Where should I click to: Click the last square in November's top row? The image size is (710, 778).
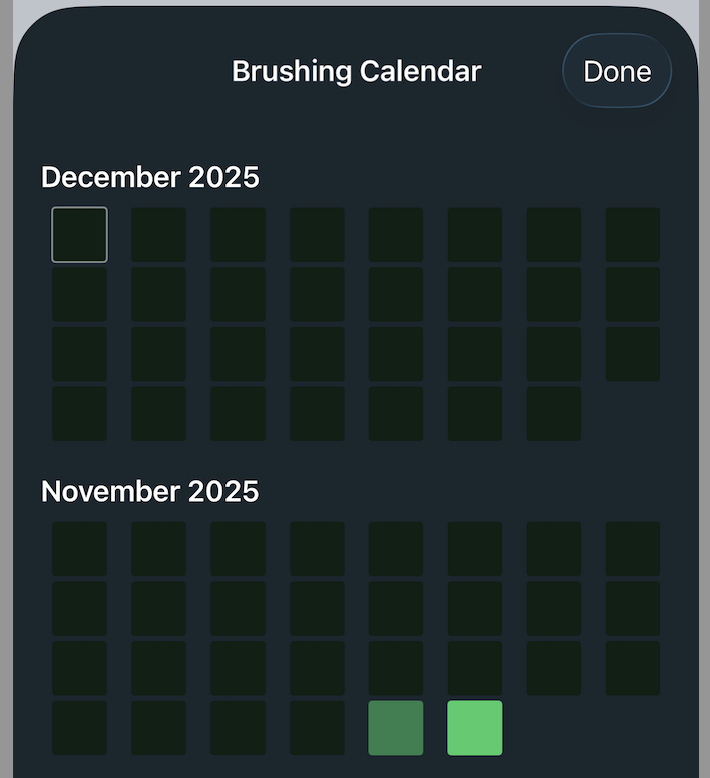(632, 549)
